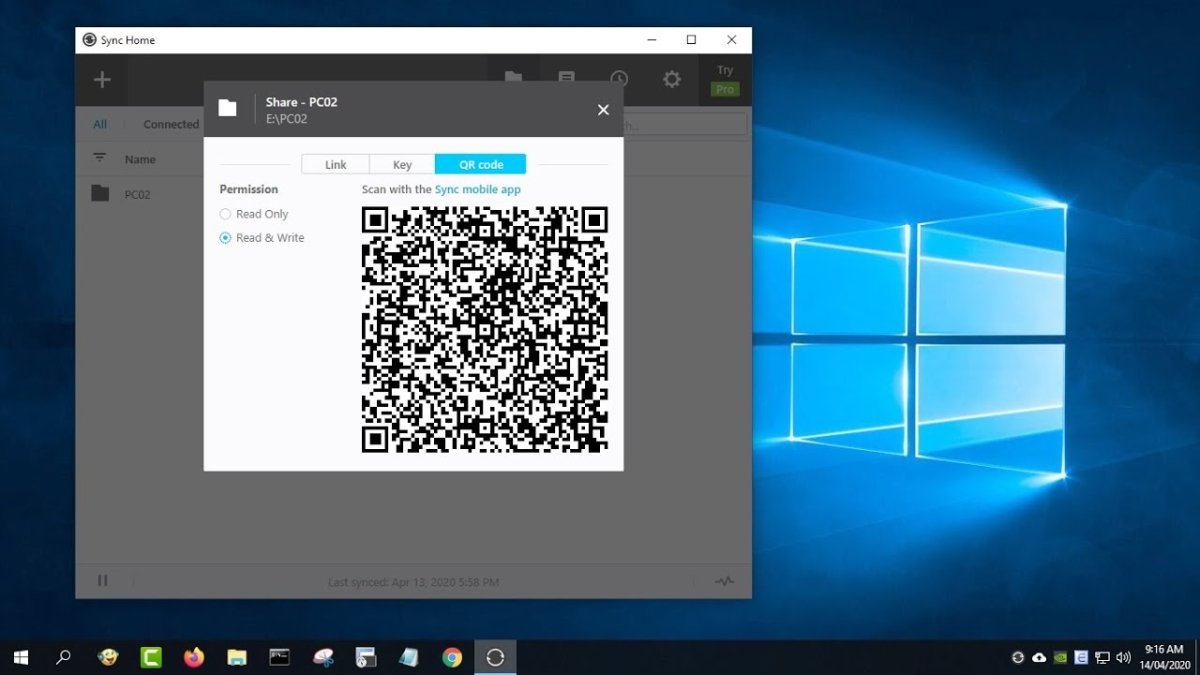Screen dimensions: 1200x675
Task: Click the E:\PC02 path text
Action: tap(286, 119)
